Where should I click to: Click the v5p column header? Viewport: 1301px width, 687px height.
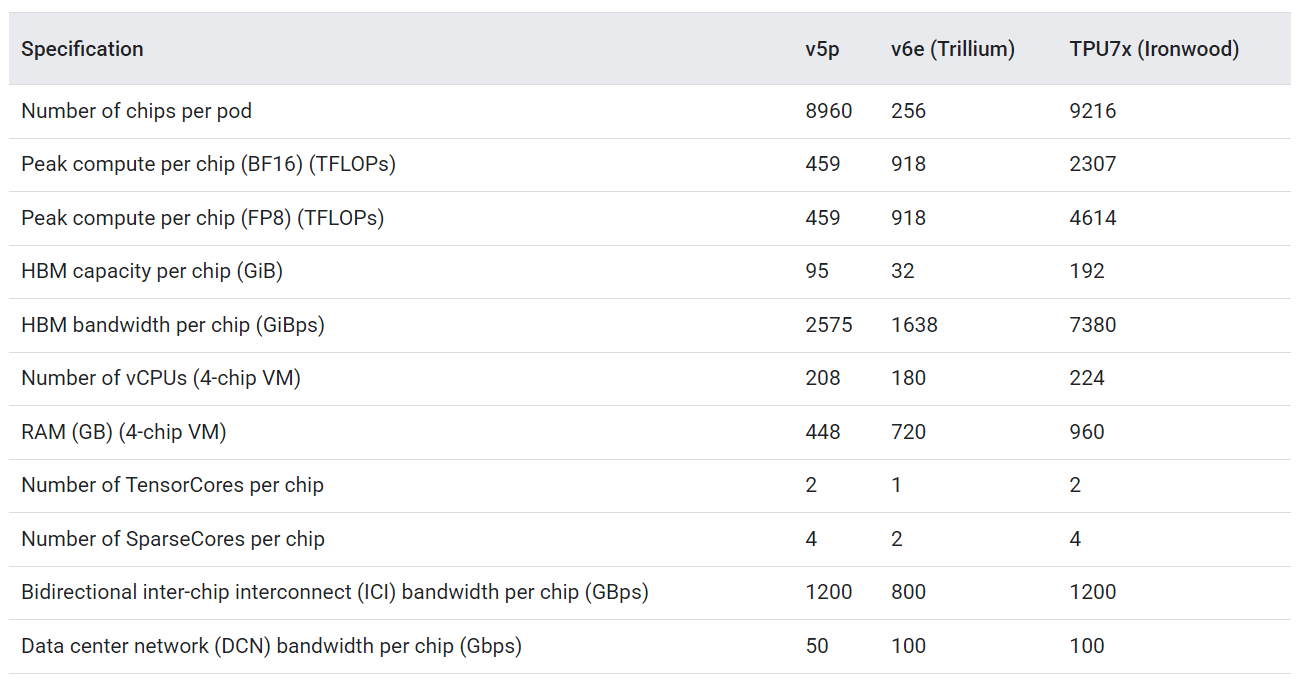[x=822, y=49]
